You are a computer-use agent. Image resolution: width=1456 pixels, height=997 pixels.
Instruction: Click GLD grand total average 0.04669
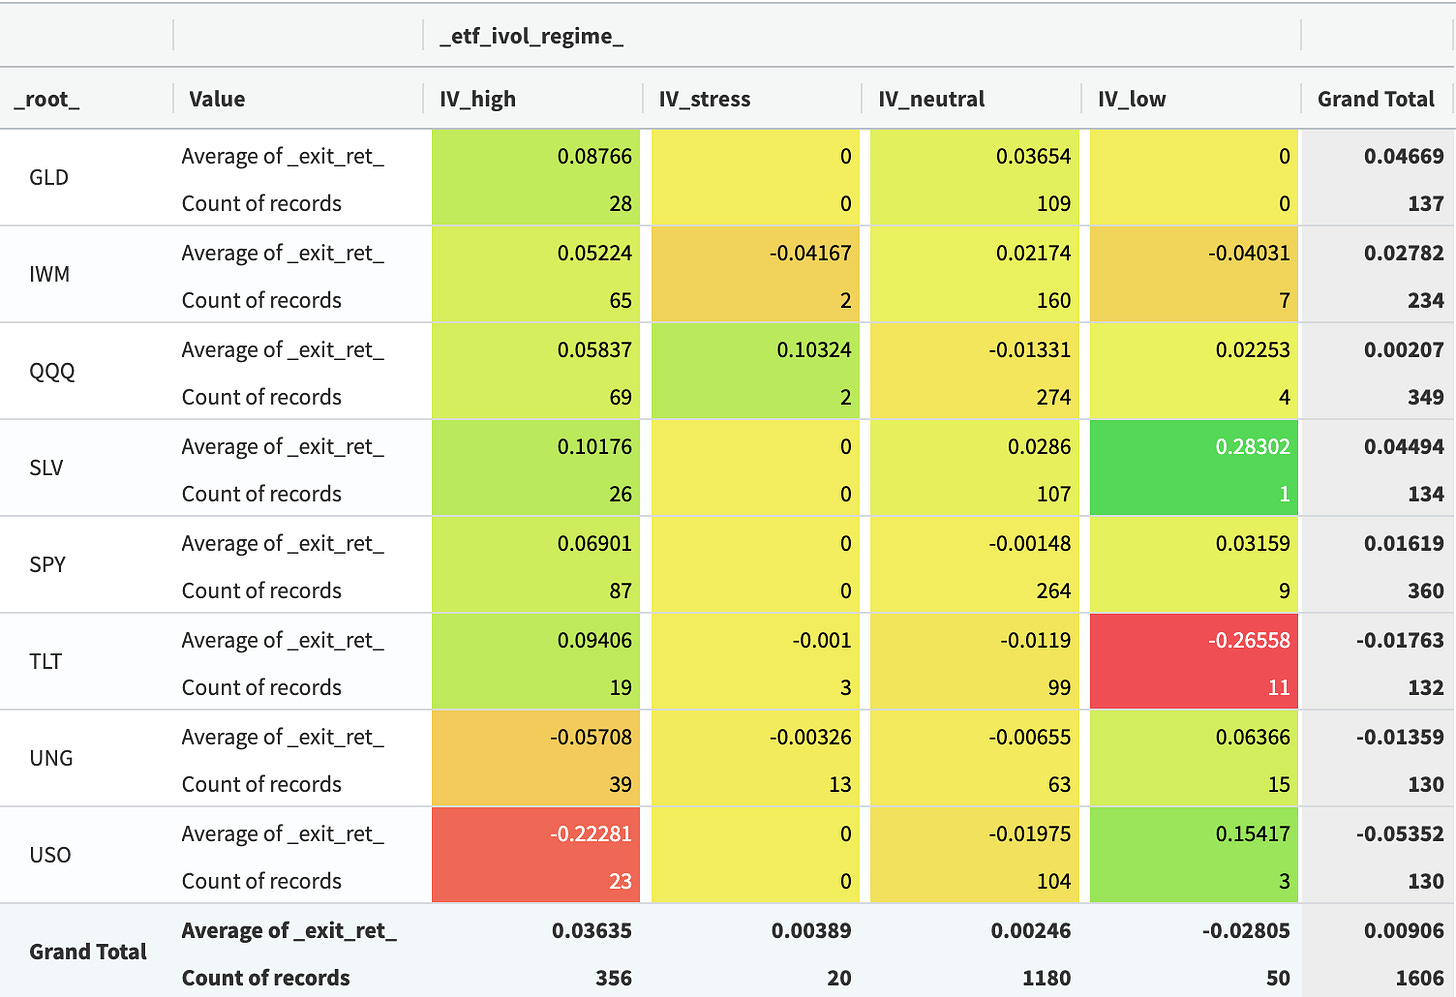(1404, 156)
